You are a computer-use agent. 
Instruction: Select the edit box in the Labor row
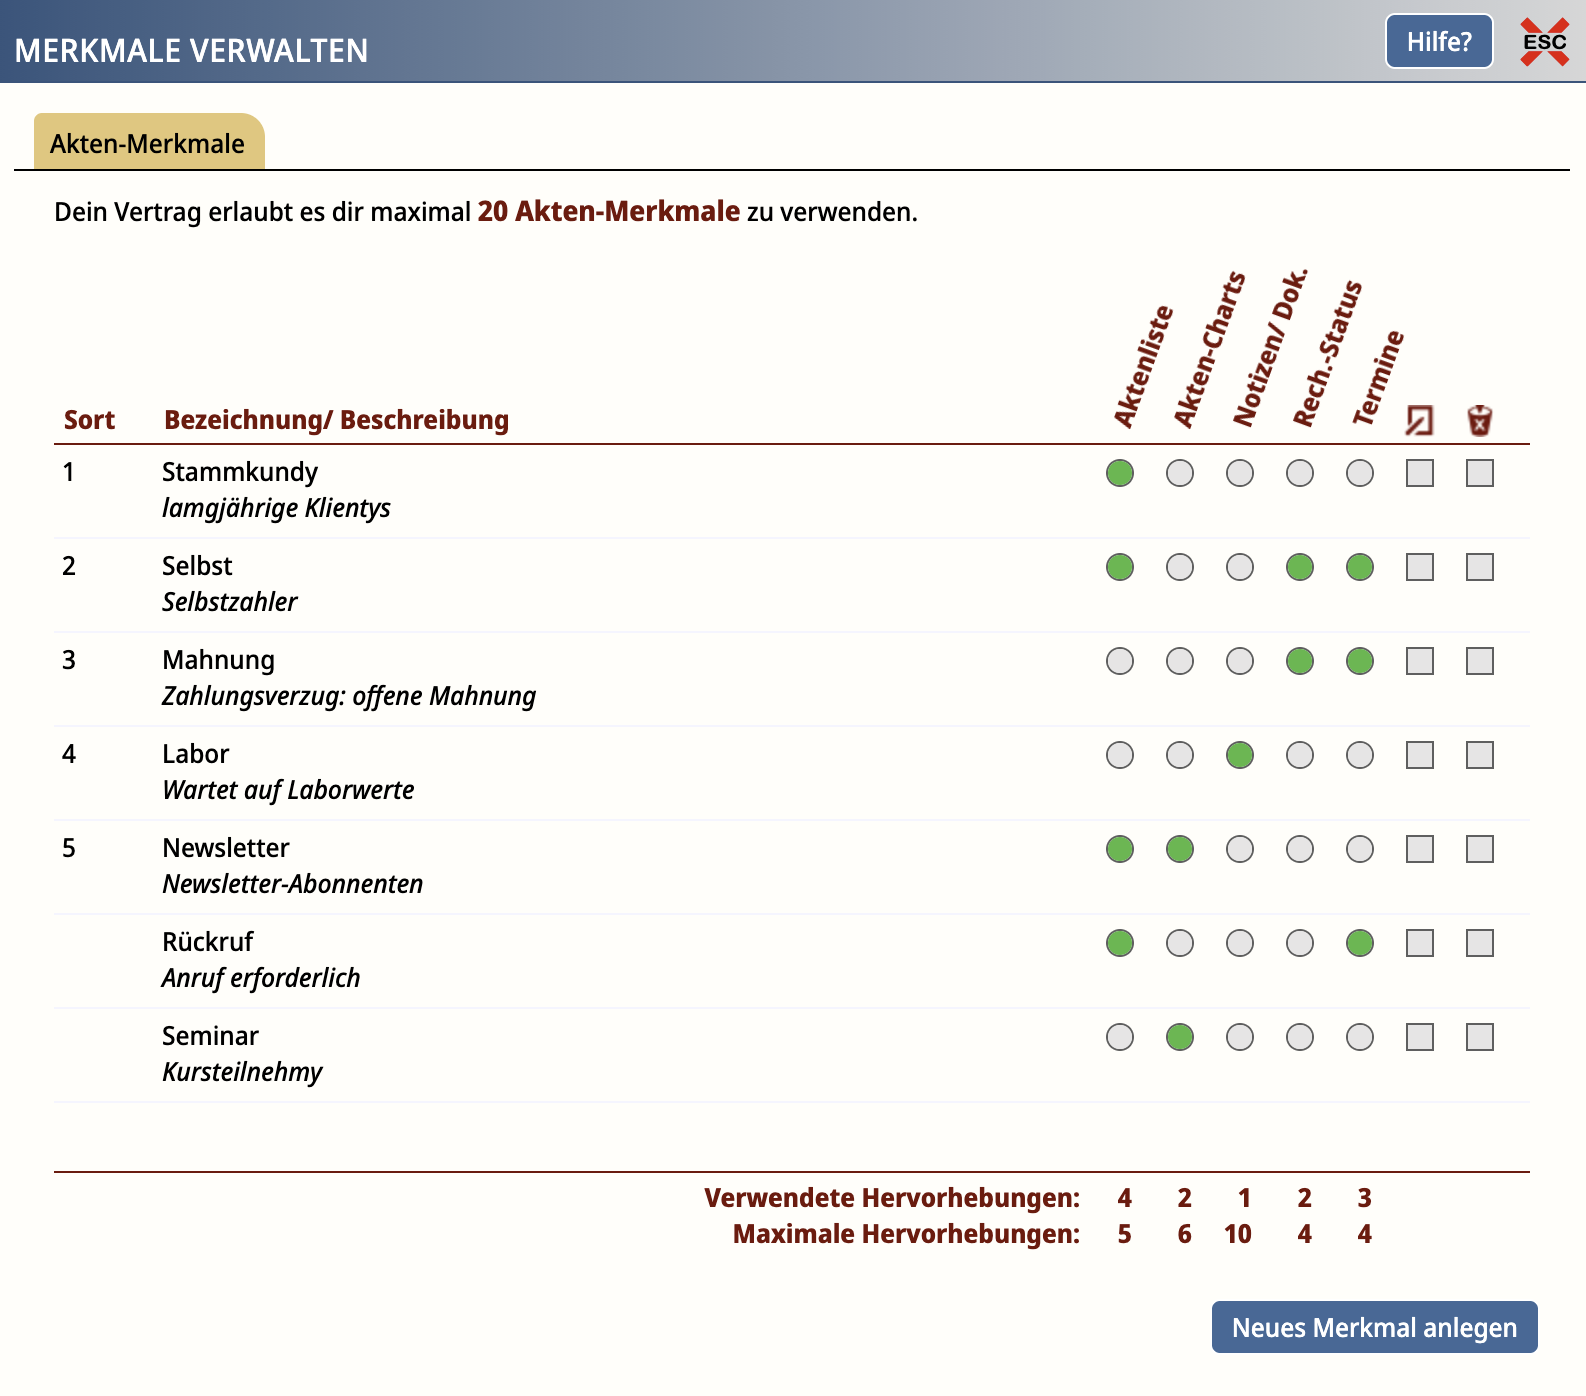tap(1419, 755)
